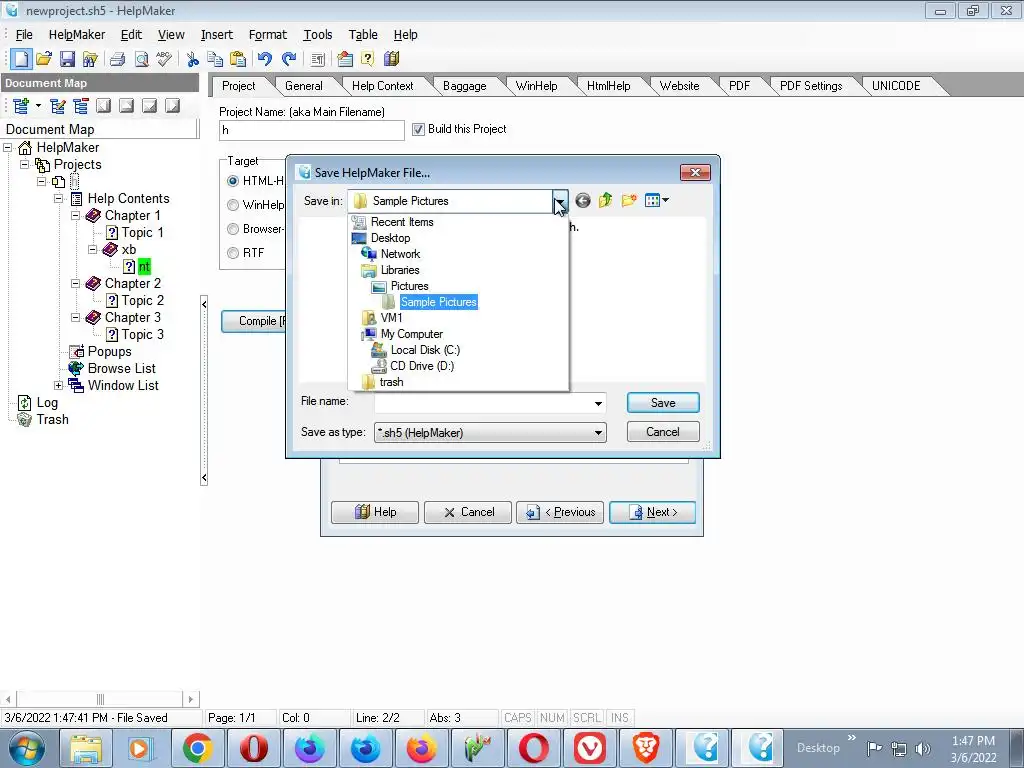Toggle the paragraph marks icon
This screenshot has width=1024, height=768.
(x=317, y=59)
